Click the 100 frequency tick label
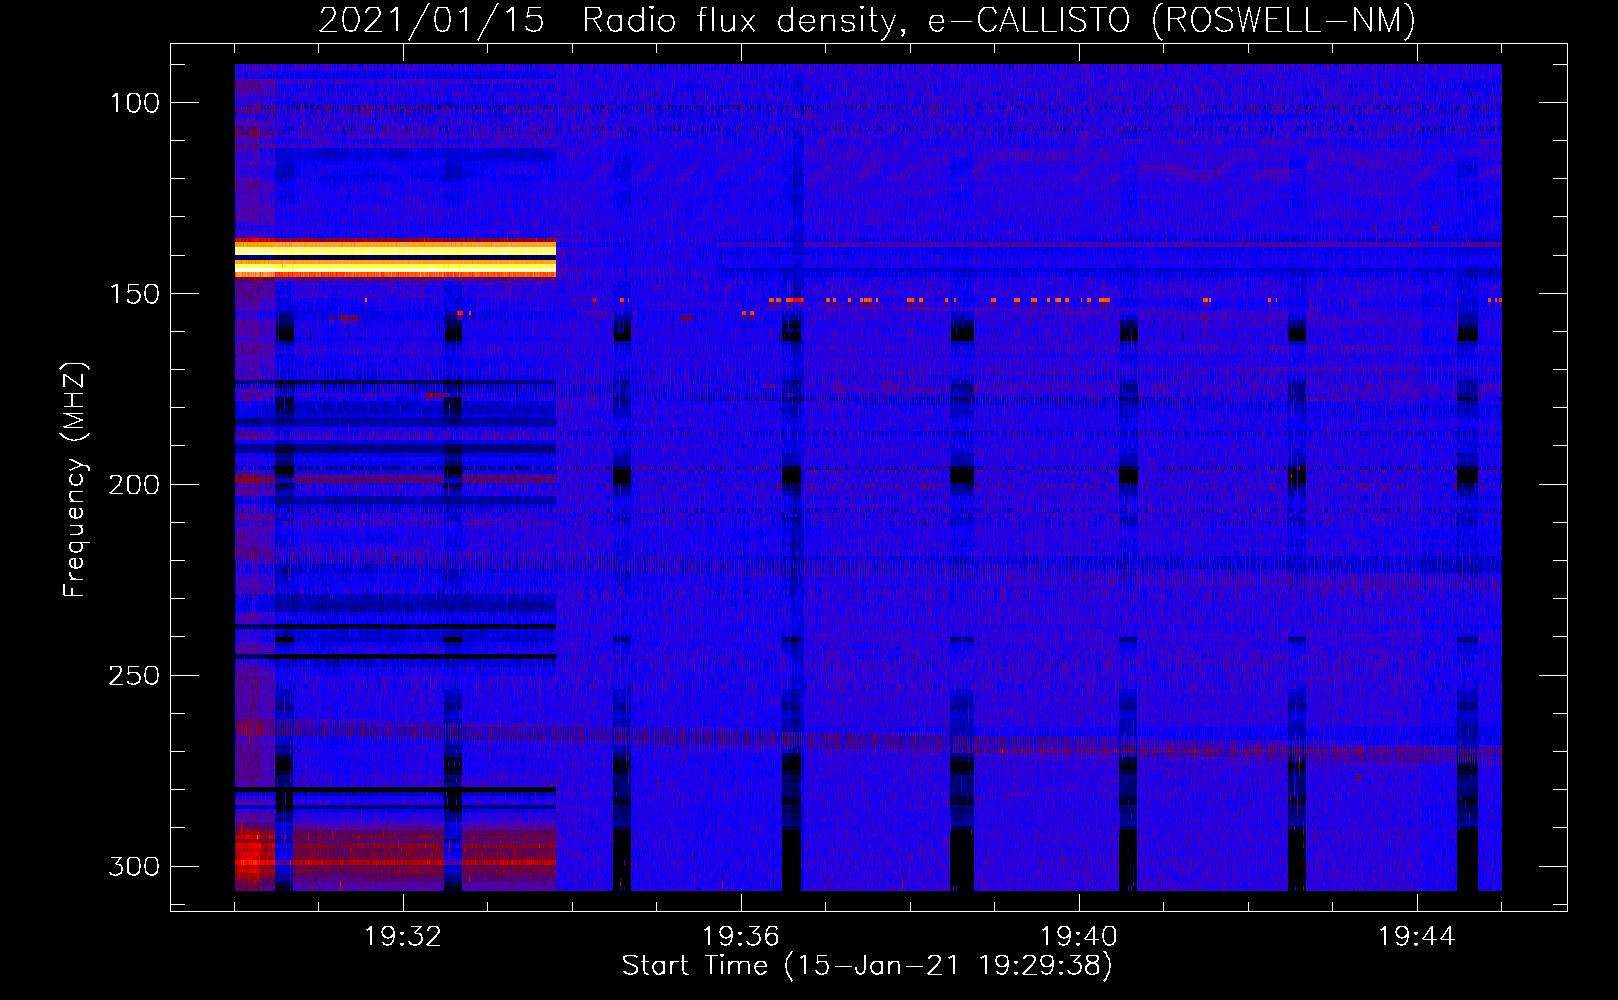Image resolution: width=1618 pixels, height=1000 pixels. point(134,103)
